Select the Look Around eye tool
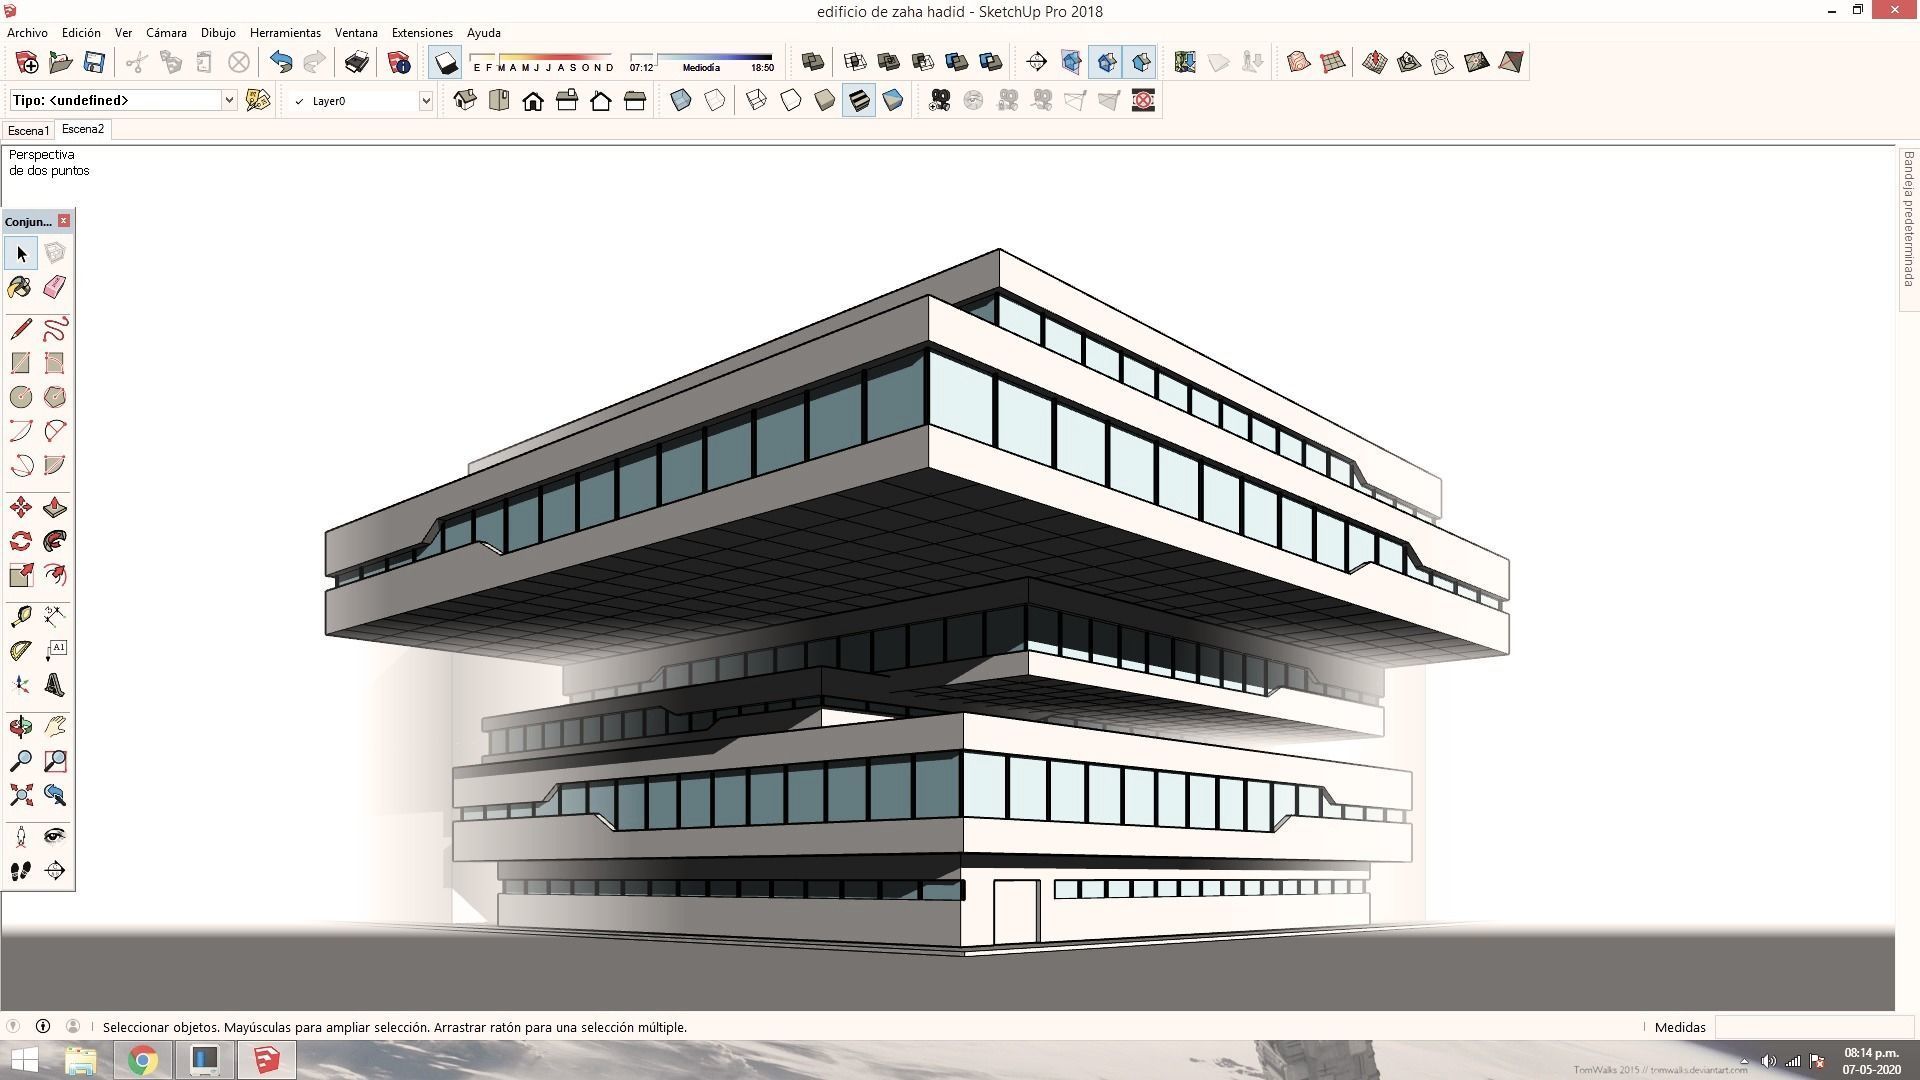 click(x=55, y=836)
